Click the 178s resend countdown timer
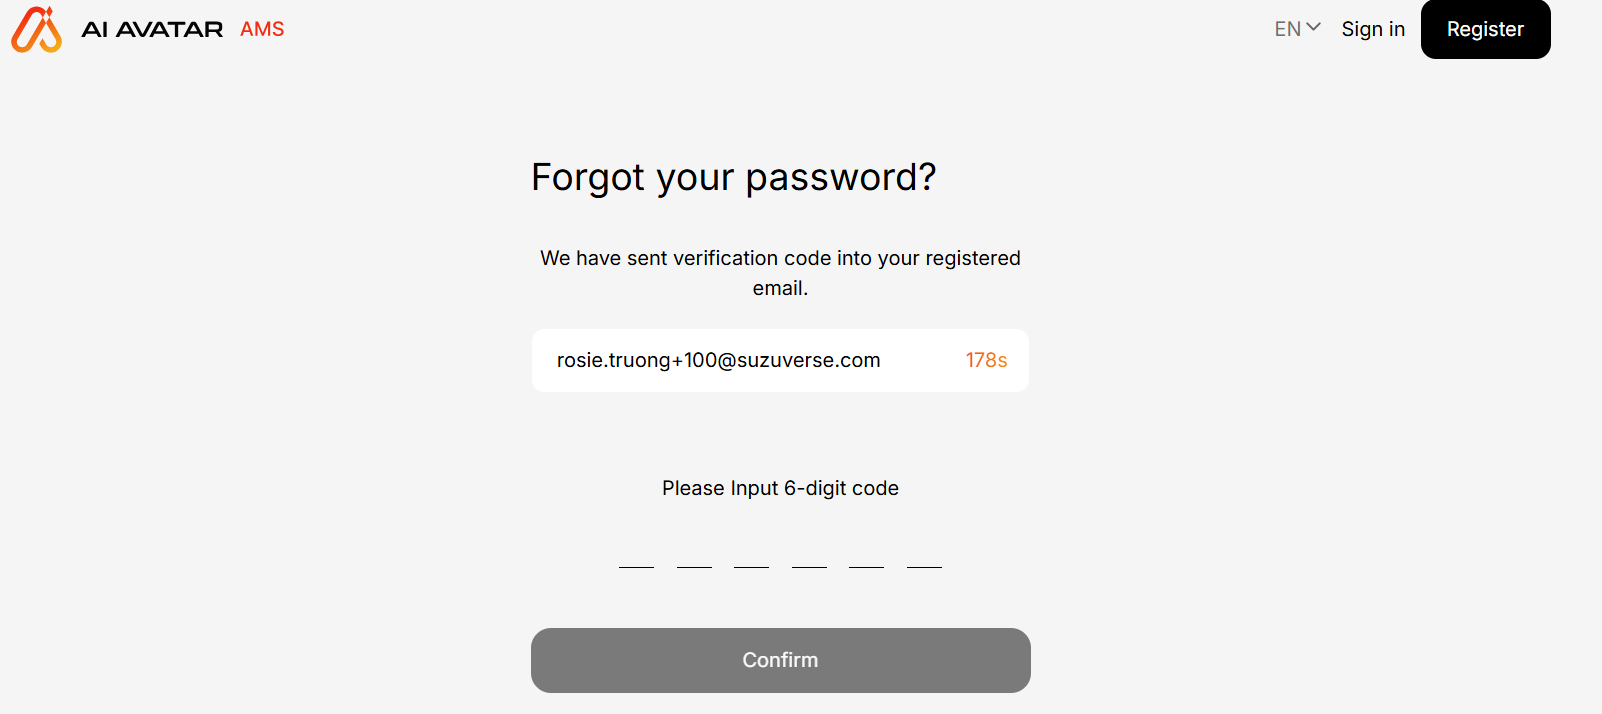The height and width of the screenshot is (714, 1602). [x=986, y=360]
